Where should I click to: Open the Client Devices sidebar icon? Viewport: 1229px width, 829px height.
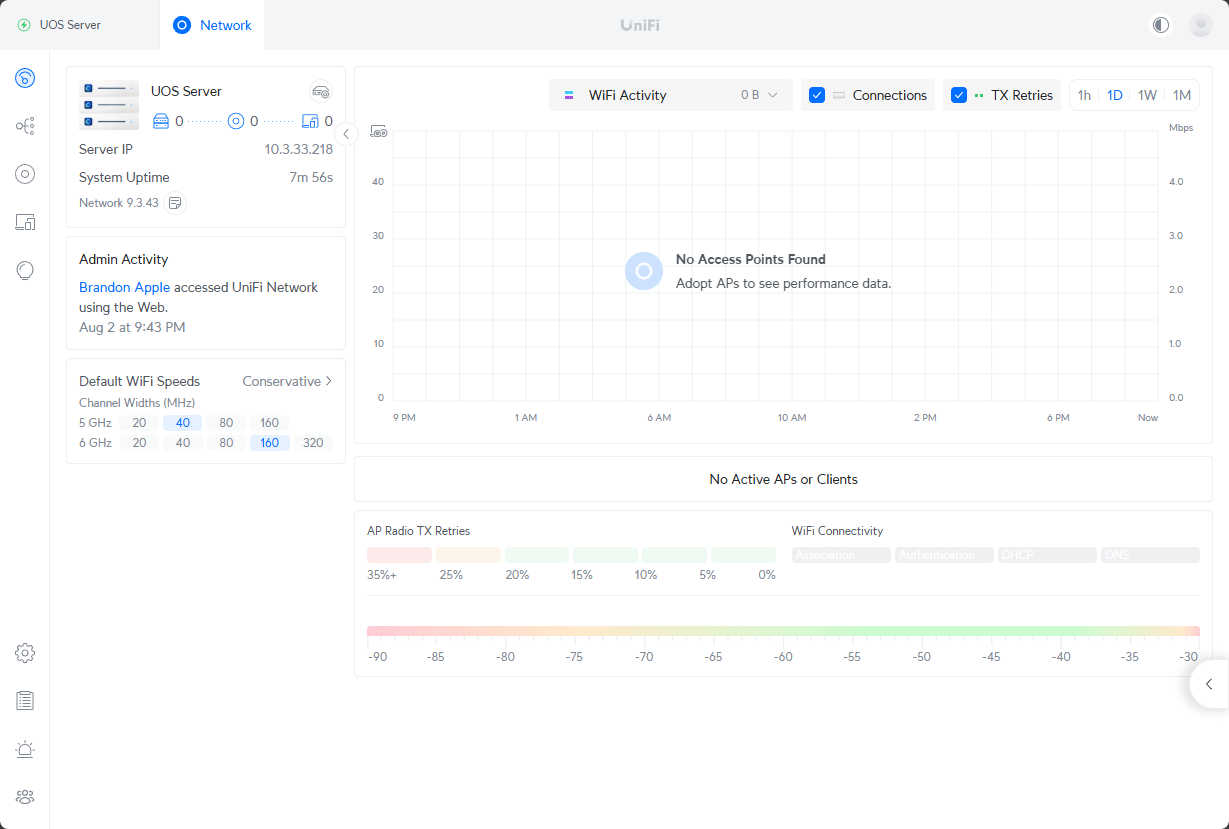pos(25,222)
